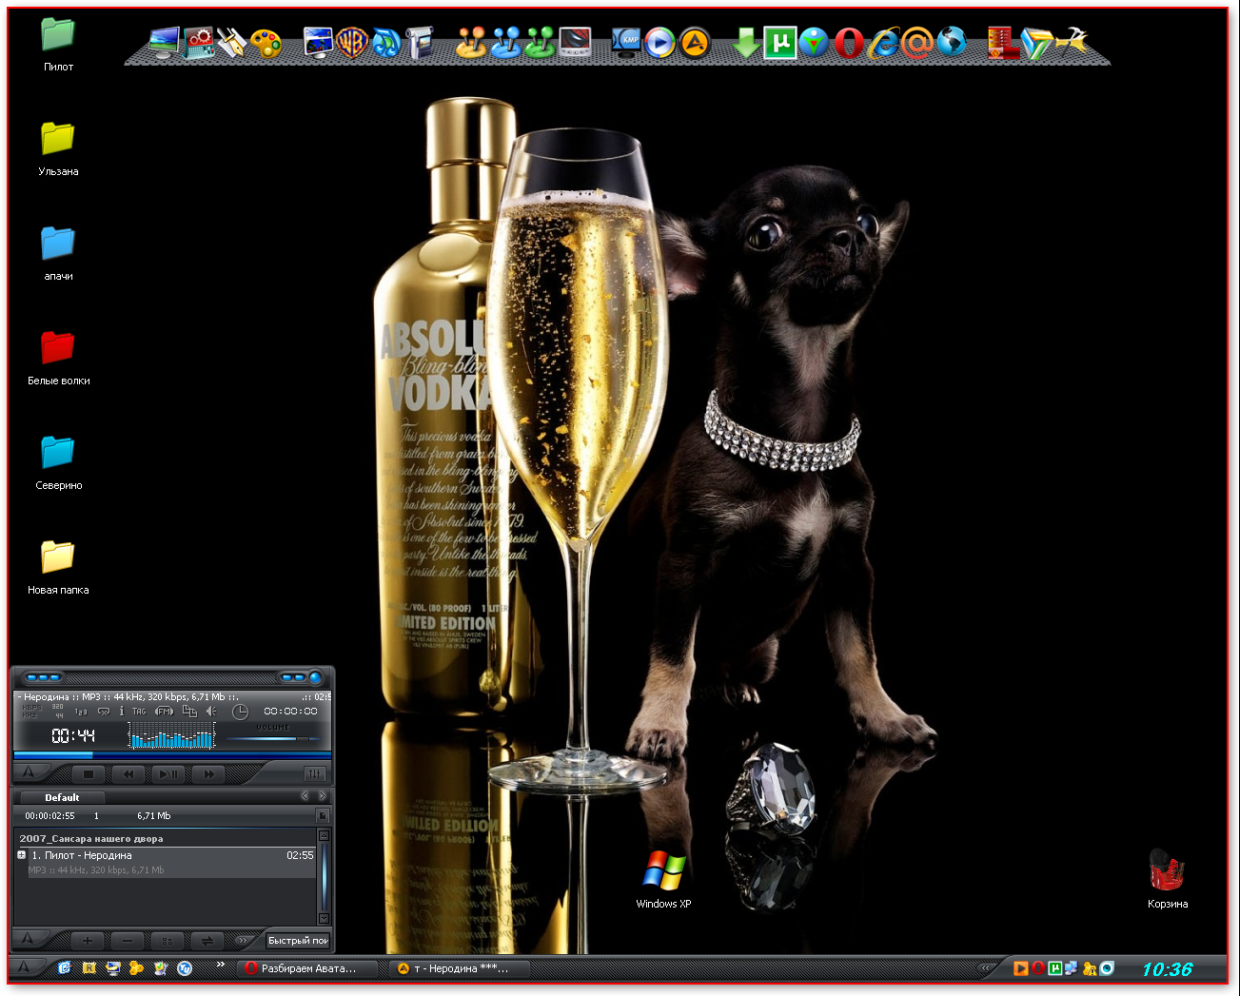The width and height of the screenshot is (1240, 996).
Task: Open the Белые волки red folder
Action: pyautogui.click(x=58, y=348)
